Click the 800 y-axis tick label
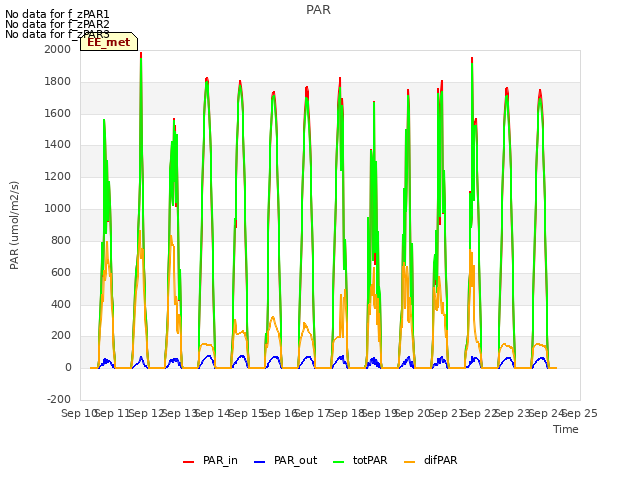Viewport: 640px width, 480px height. [x=61, y=240]
